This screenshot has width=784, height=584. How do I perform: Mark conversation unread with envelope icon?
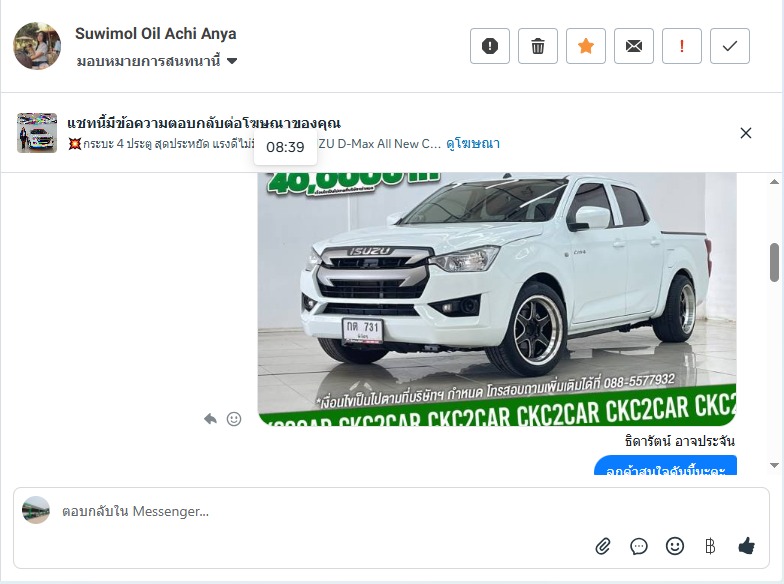(634, 46)
